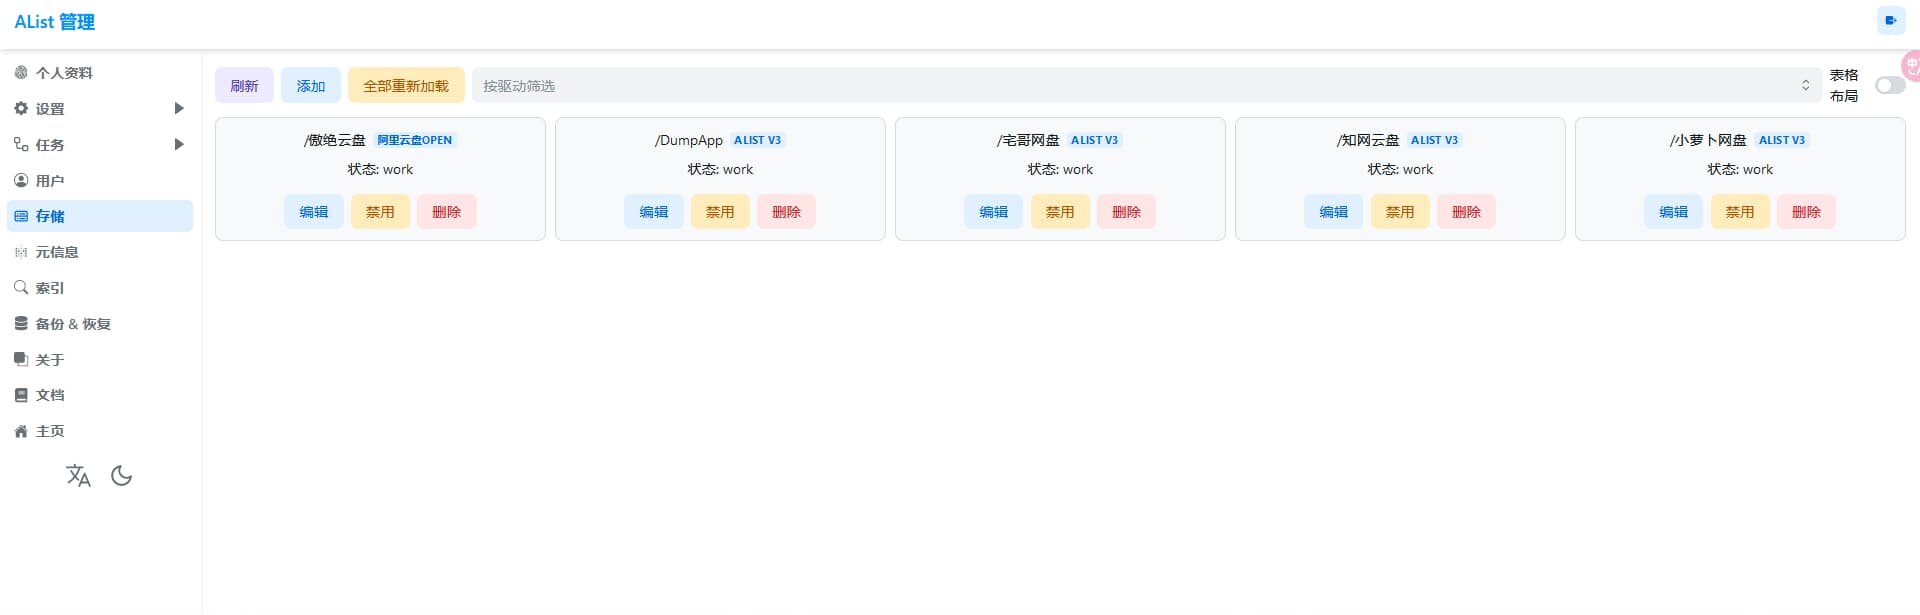The image size is (1920, 615).
Task: Click the 添加 add storage button
Action: tap(311, 85)
